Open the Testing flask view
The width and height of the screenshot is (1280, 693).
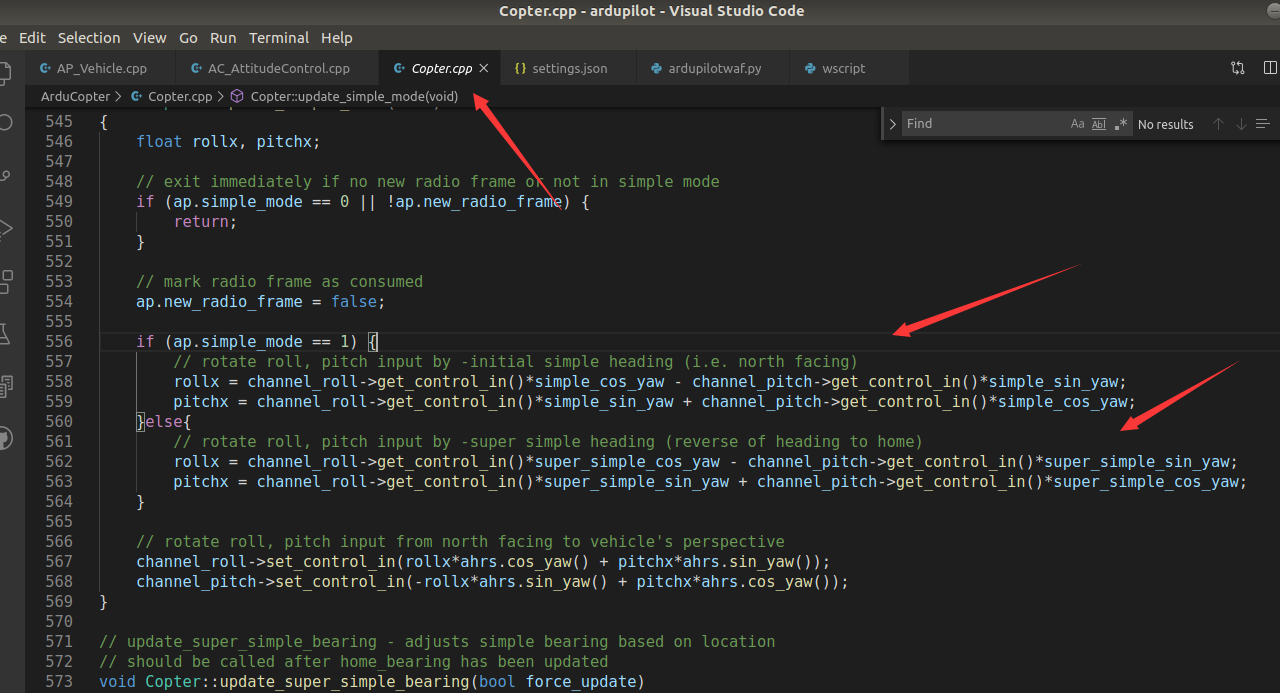(x=4, y=333)
